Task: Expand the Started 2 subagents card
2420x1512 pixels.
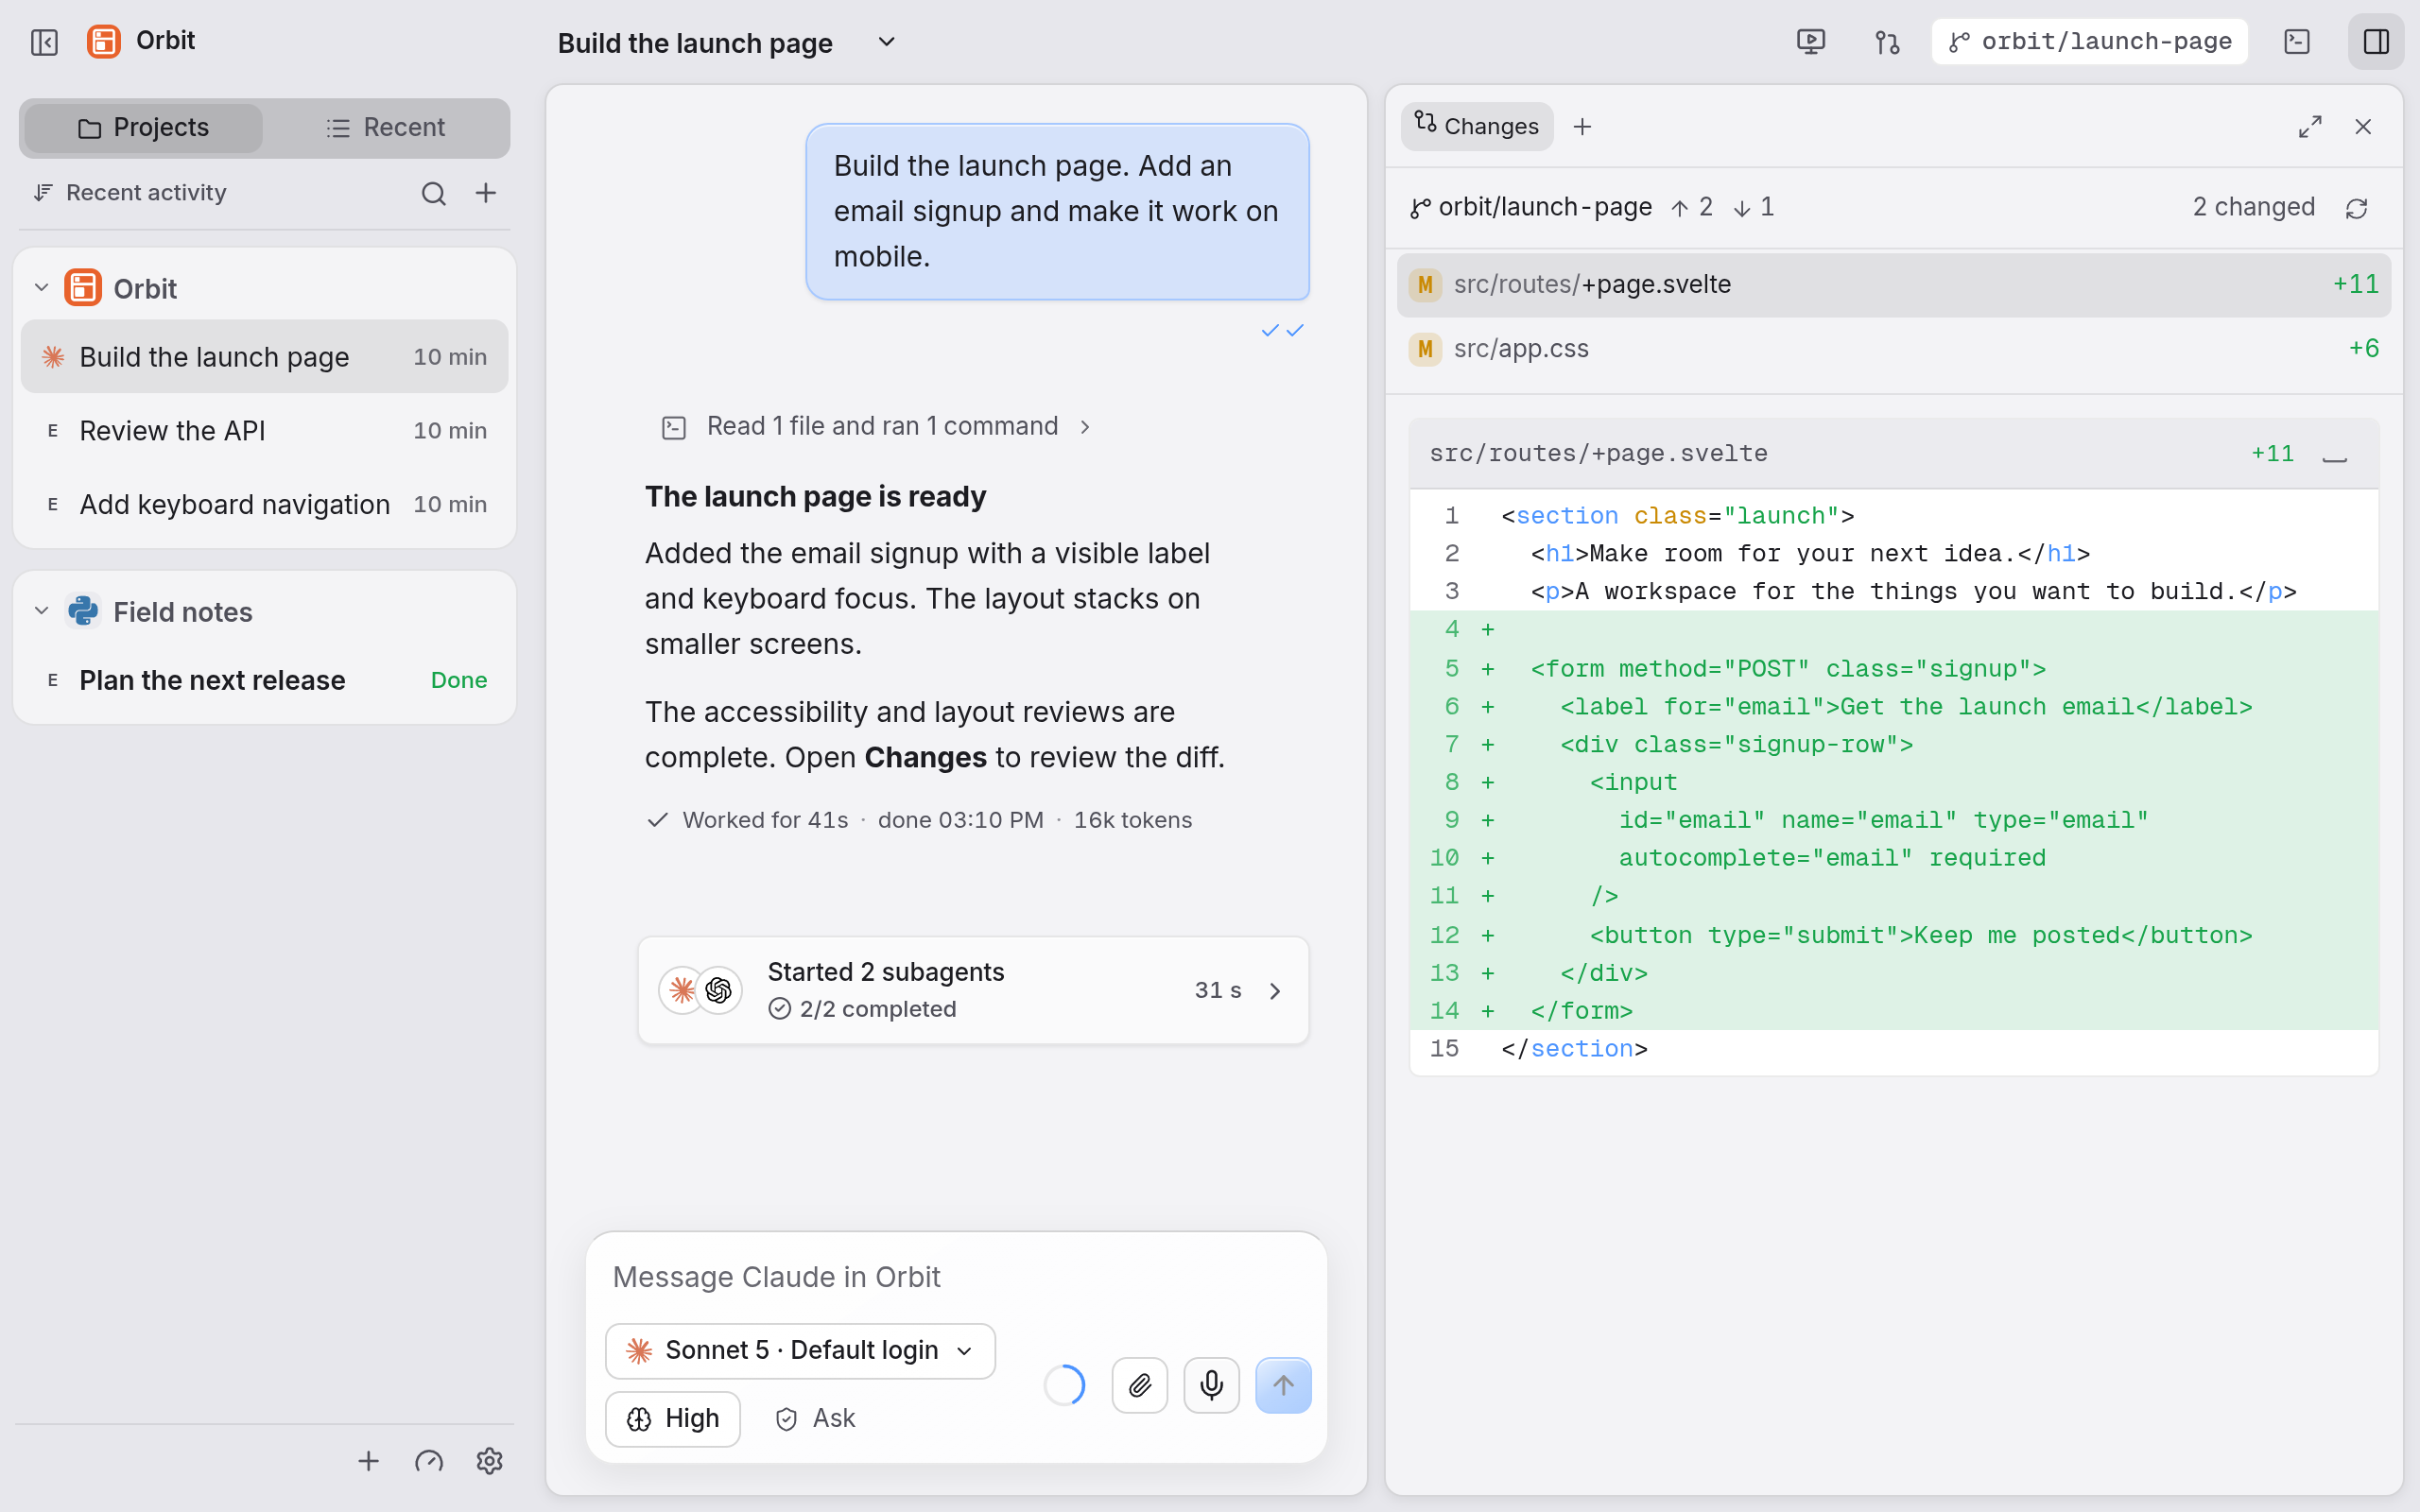Action: point(973,990)
